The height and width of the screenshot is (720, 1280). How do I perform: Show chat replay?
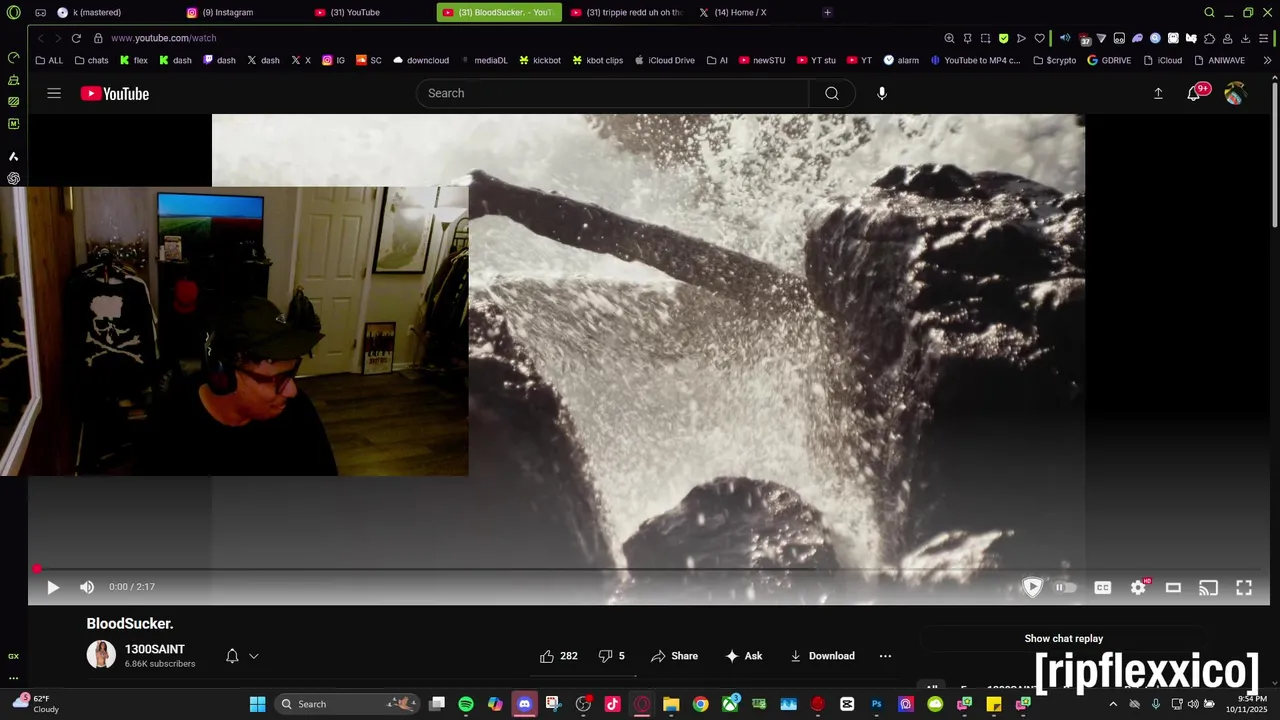click(x=1064, y=638)
